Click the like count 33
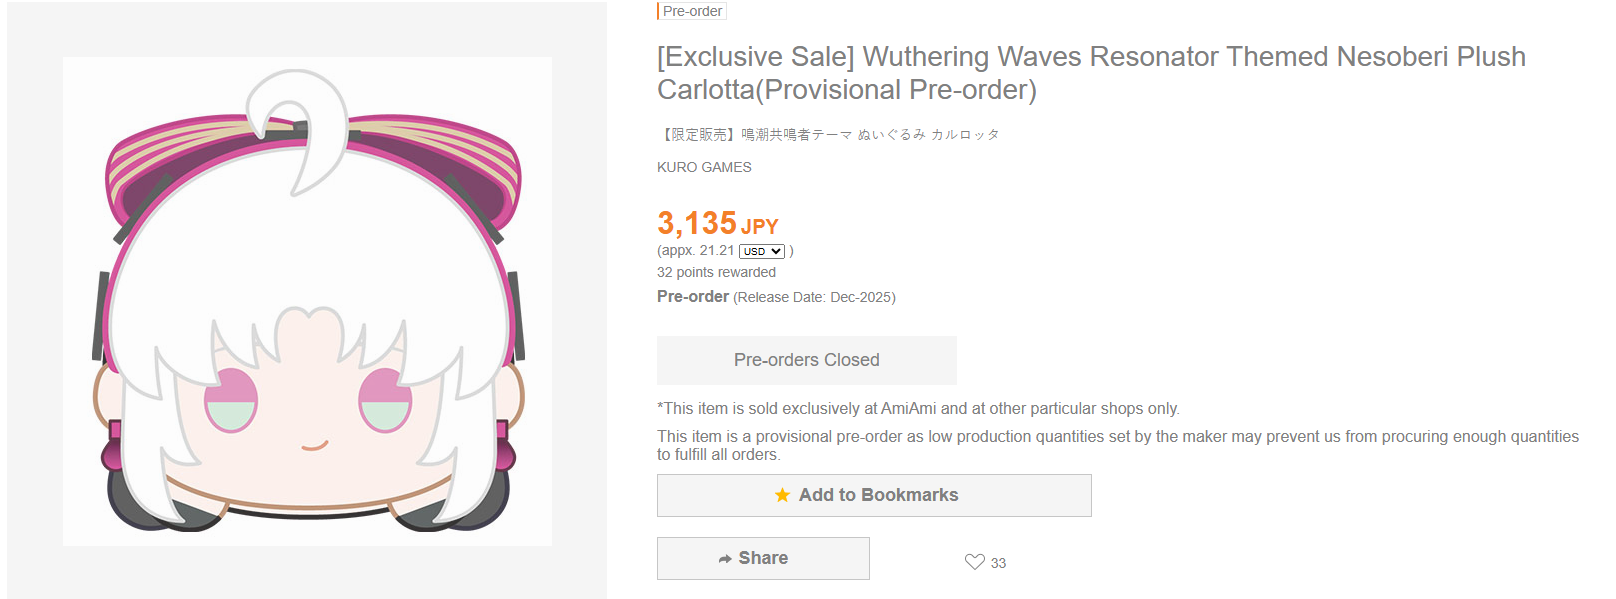The image size is (1616, 599). (998, 563)
